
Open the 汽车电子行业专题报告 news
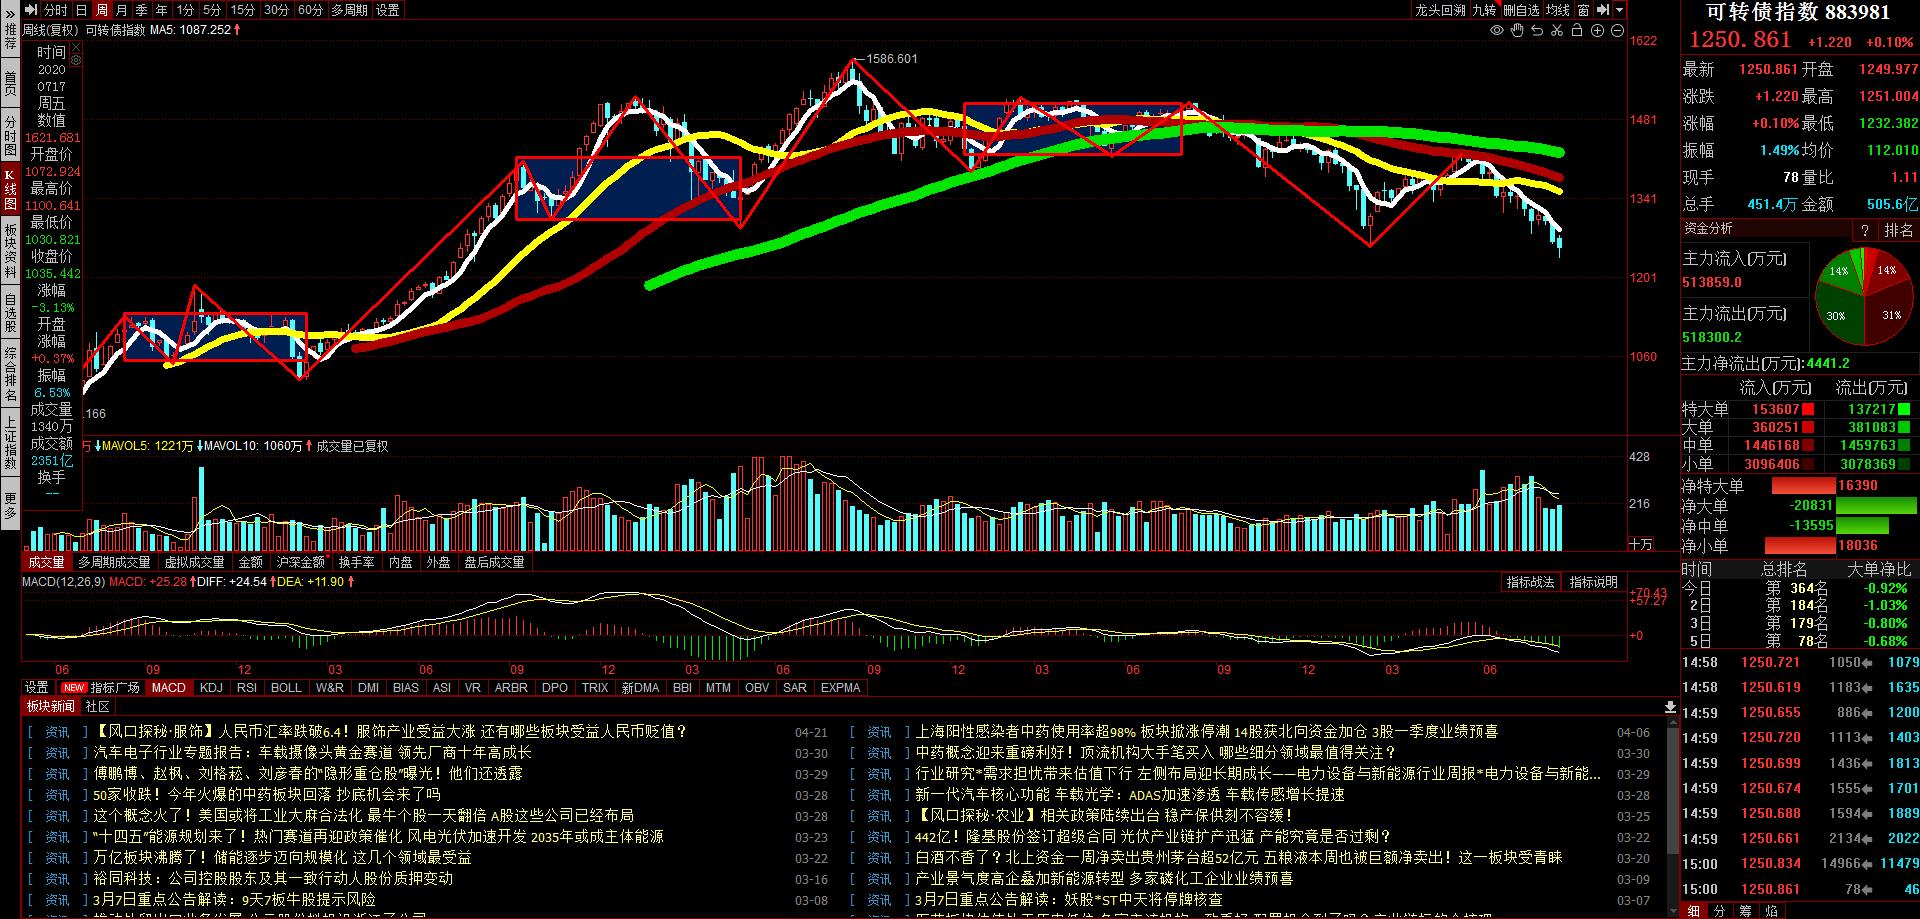pos(313,753)
